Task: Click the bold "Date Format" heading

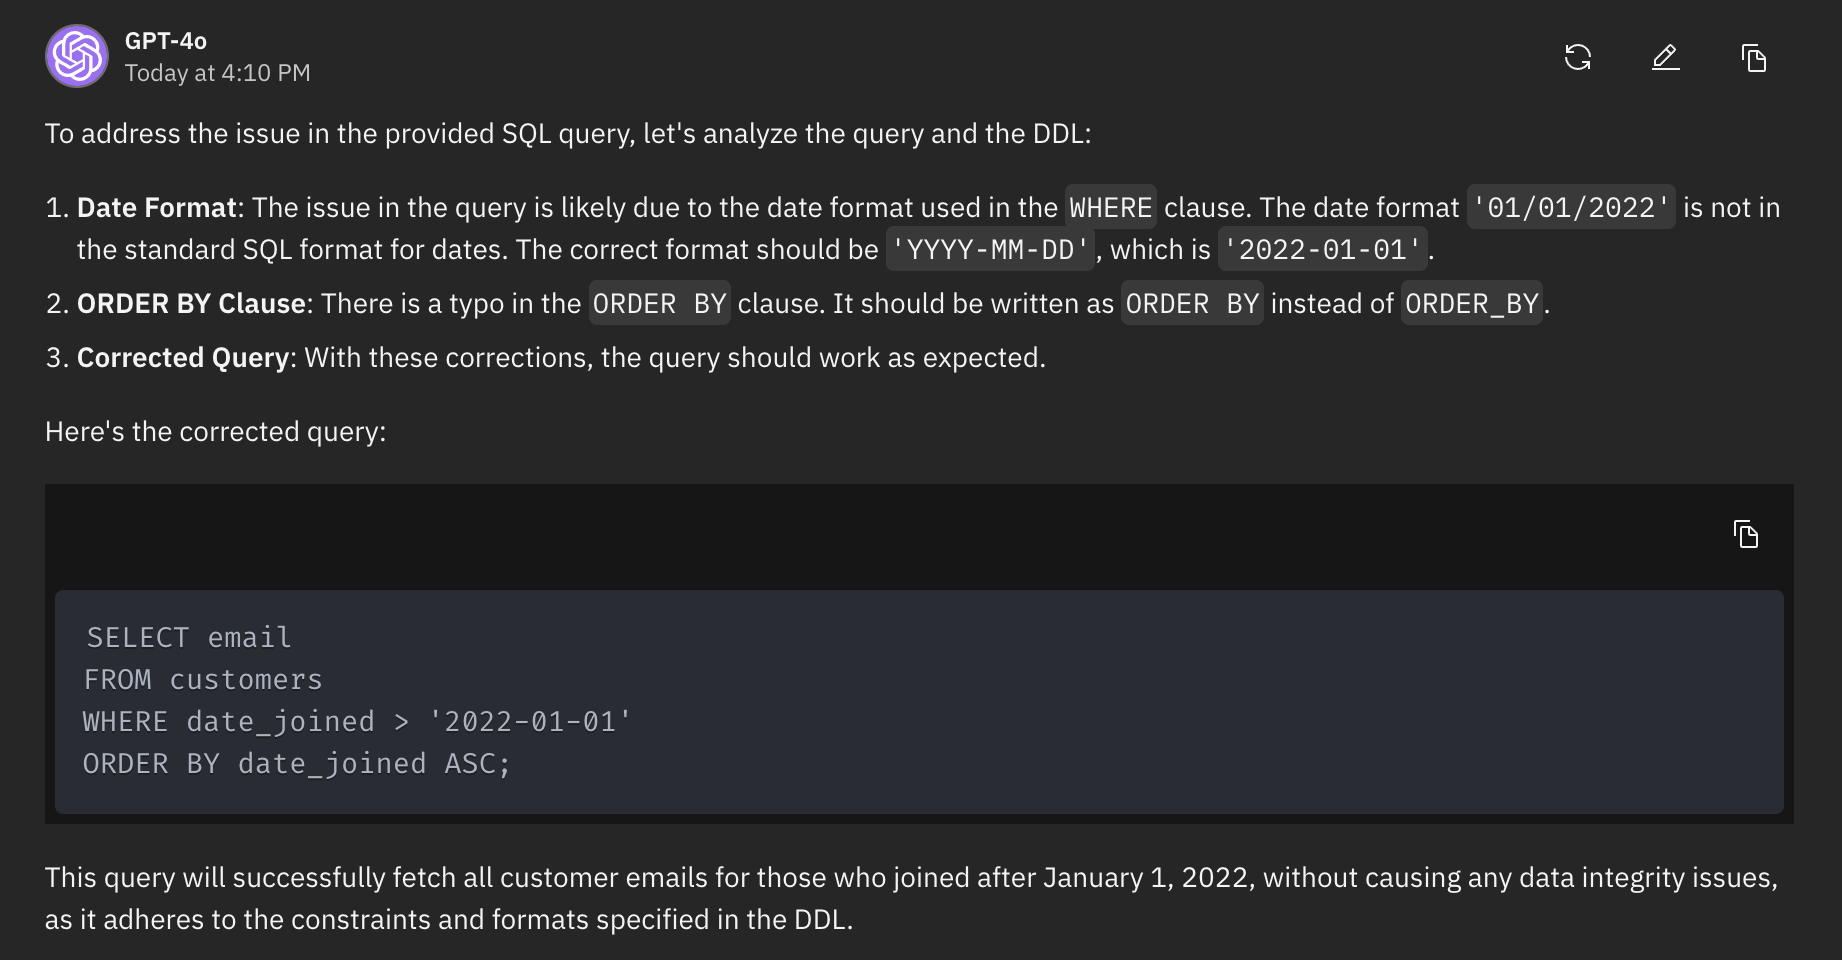Action: [156, 208]
